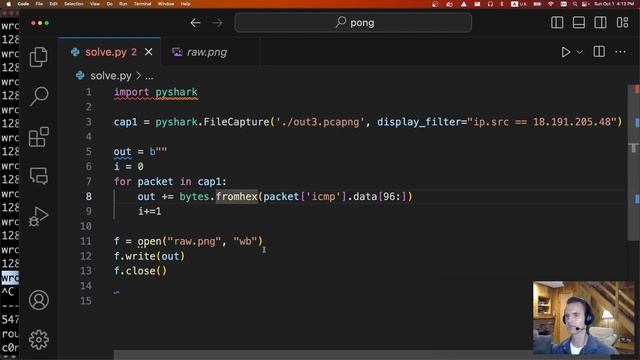This screenshot has height=360, width=640.
Task: Go back with the left arrow
Action: click(196, 23)
